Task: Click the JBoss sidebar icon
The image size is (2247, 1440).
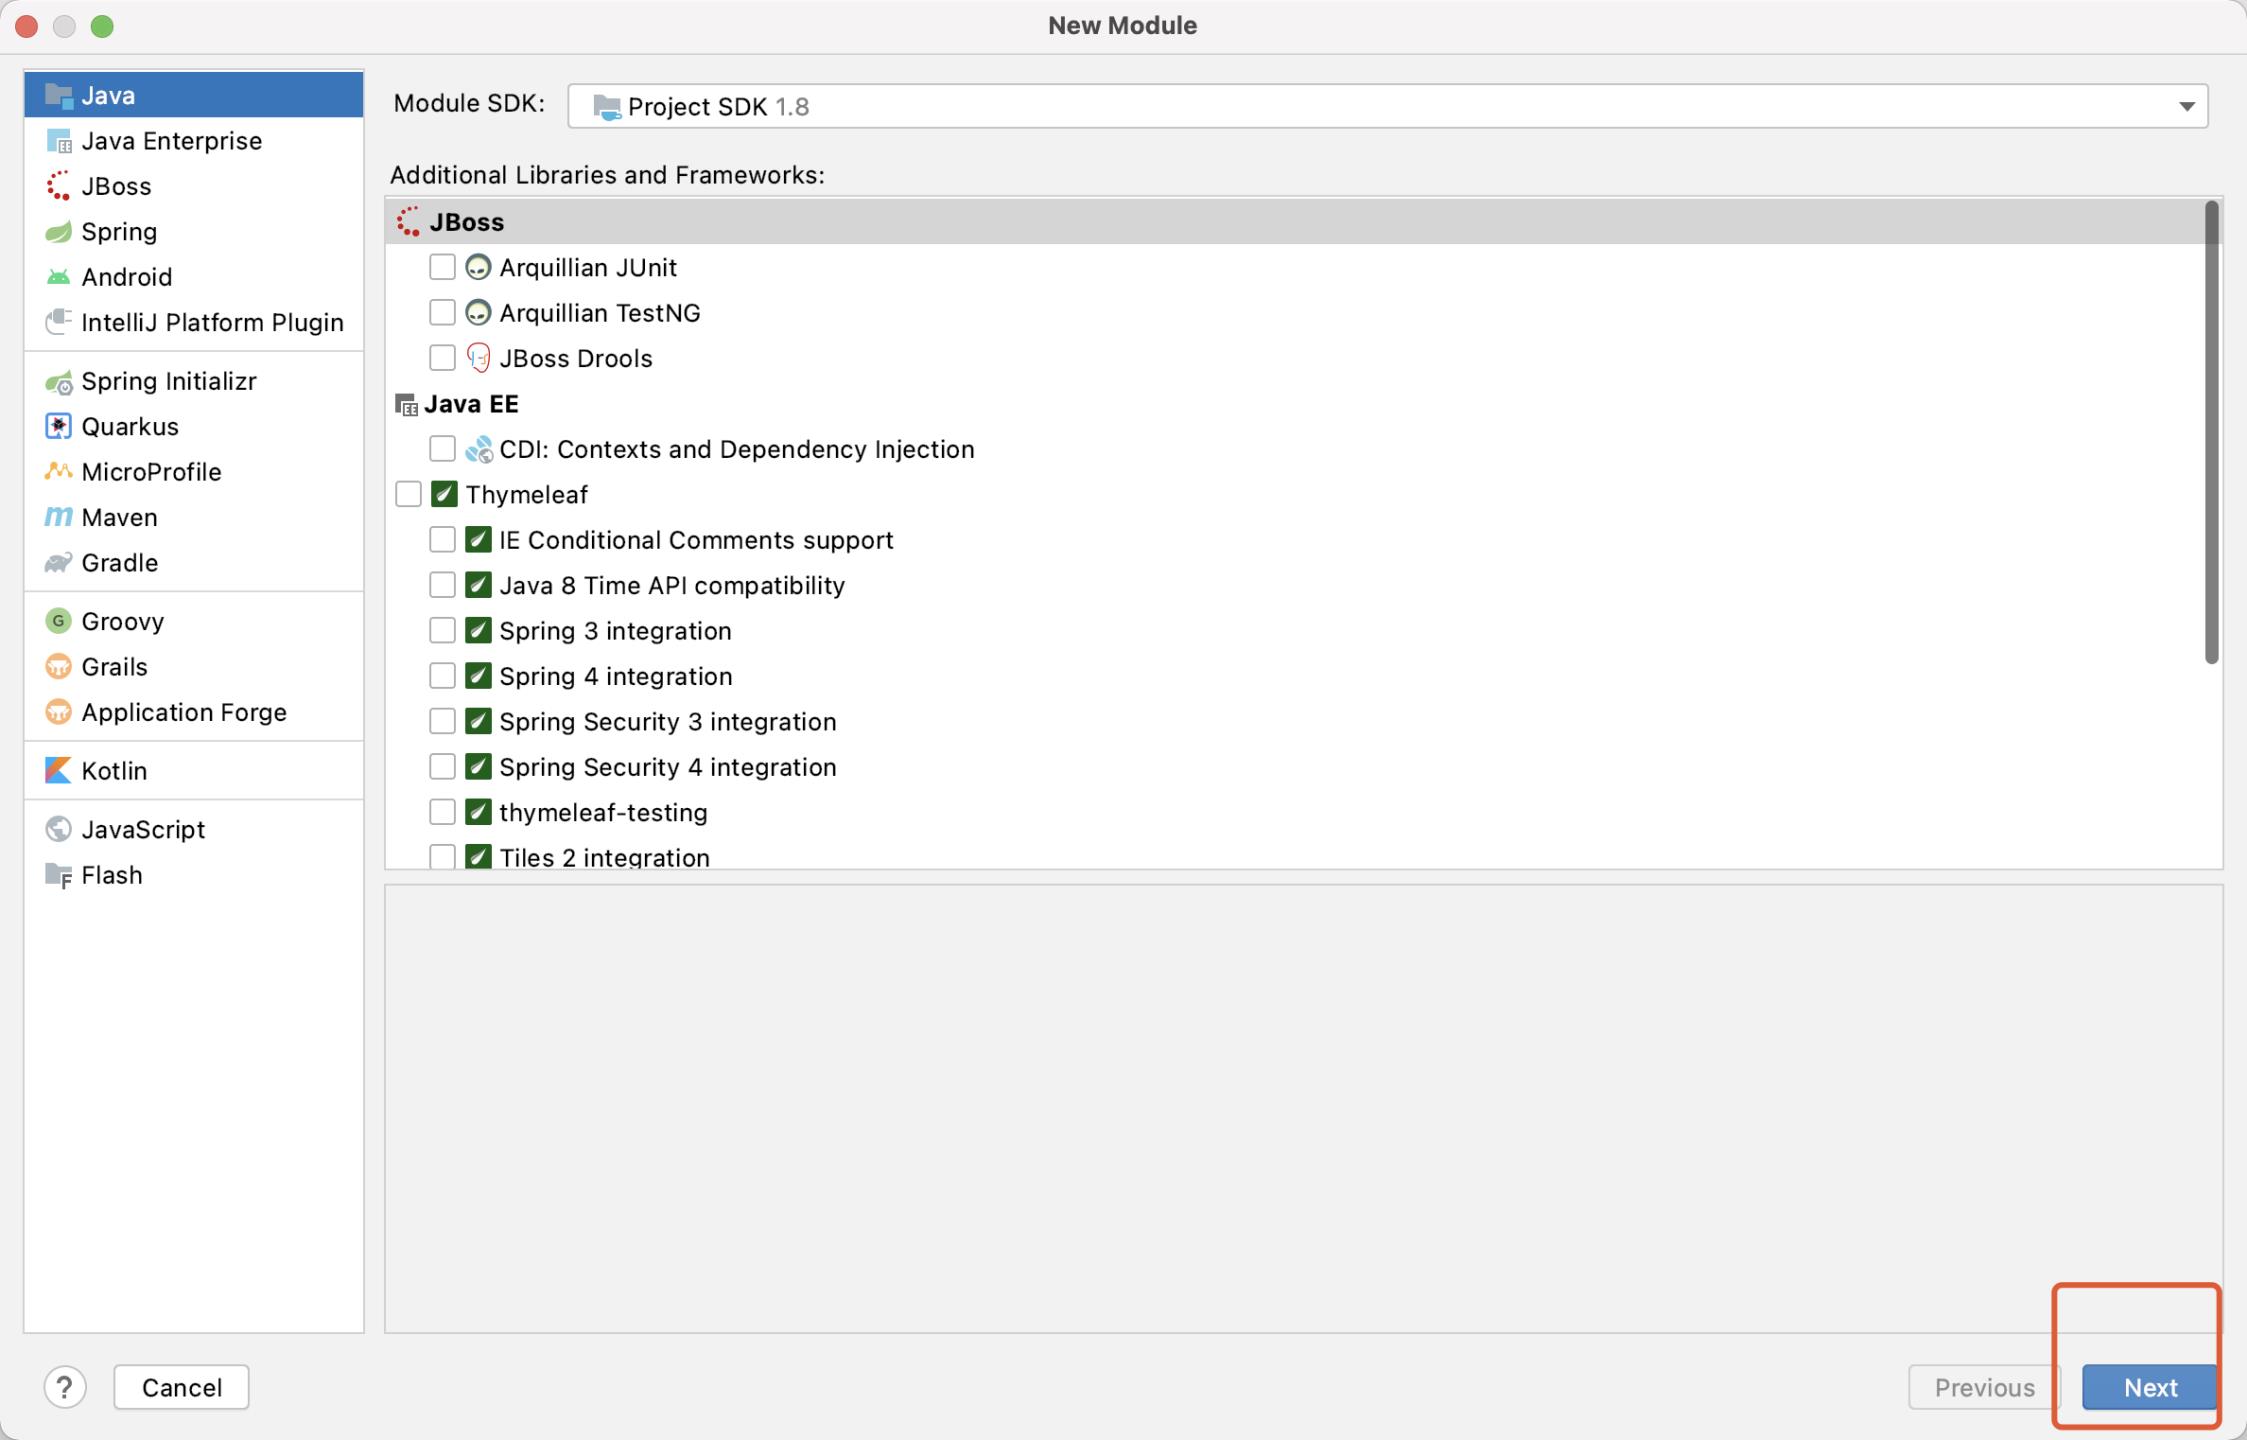Action: [59, 186]
